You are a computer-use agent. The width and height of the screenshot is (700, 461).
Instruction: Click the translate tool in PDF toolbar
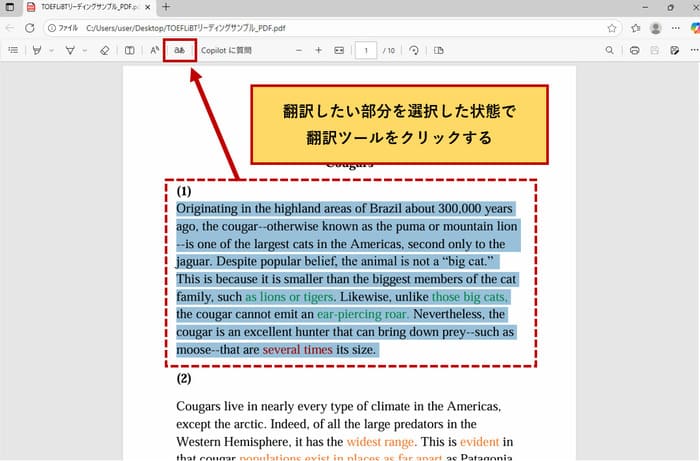(x=179, y=49)
